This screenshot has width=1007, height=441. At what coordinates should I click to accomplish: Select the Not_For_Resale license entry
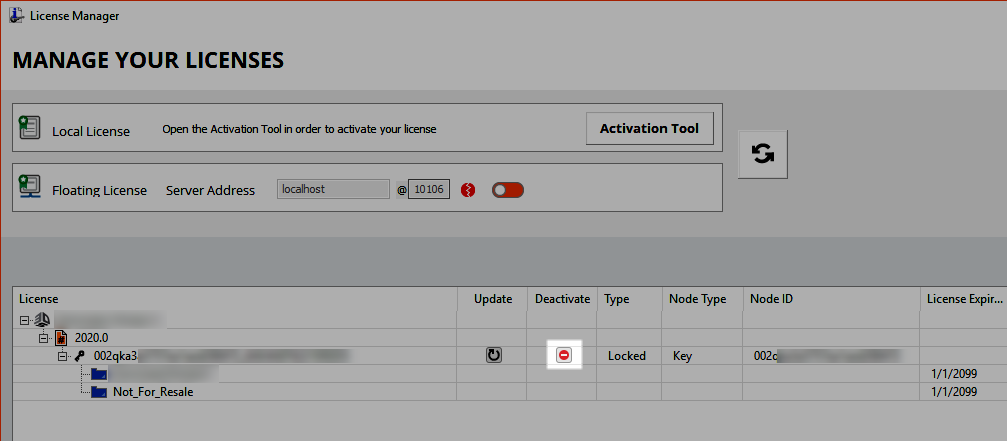[152, 392]
